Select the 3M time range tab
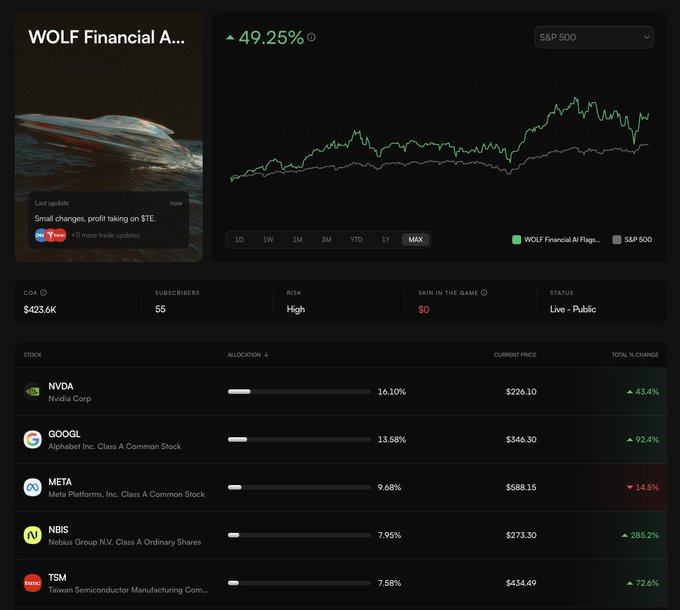Viewport: 680px width, 610px height. [x=327, y=240]
